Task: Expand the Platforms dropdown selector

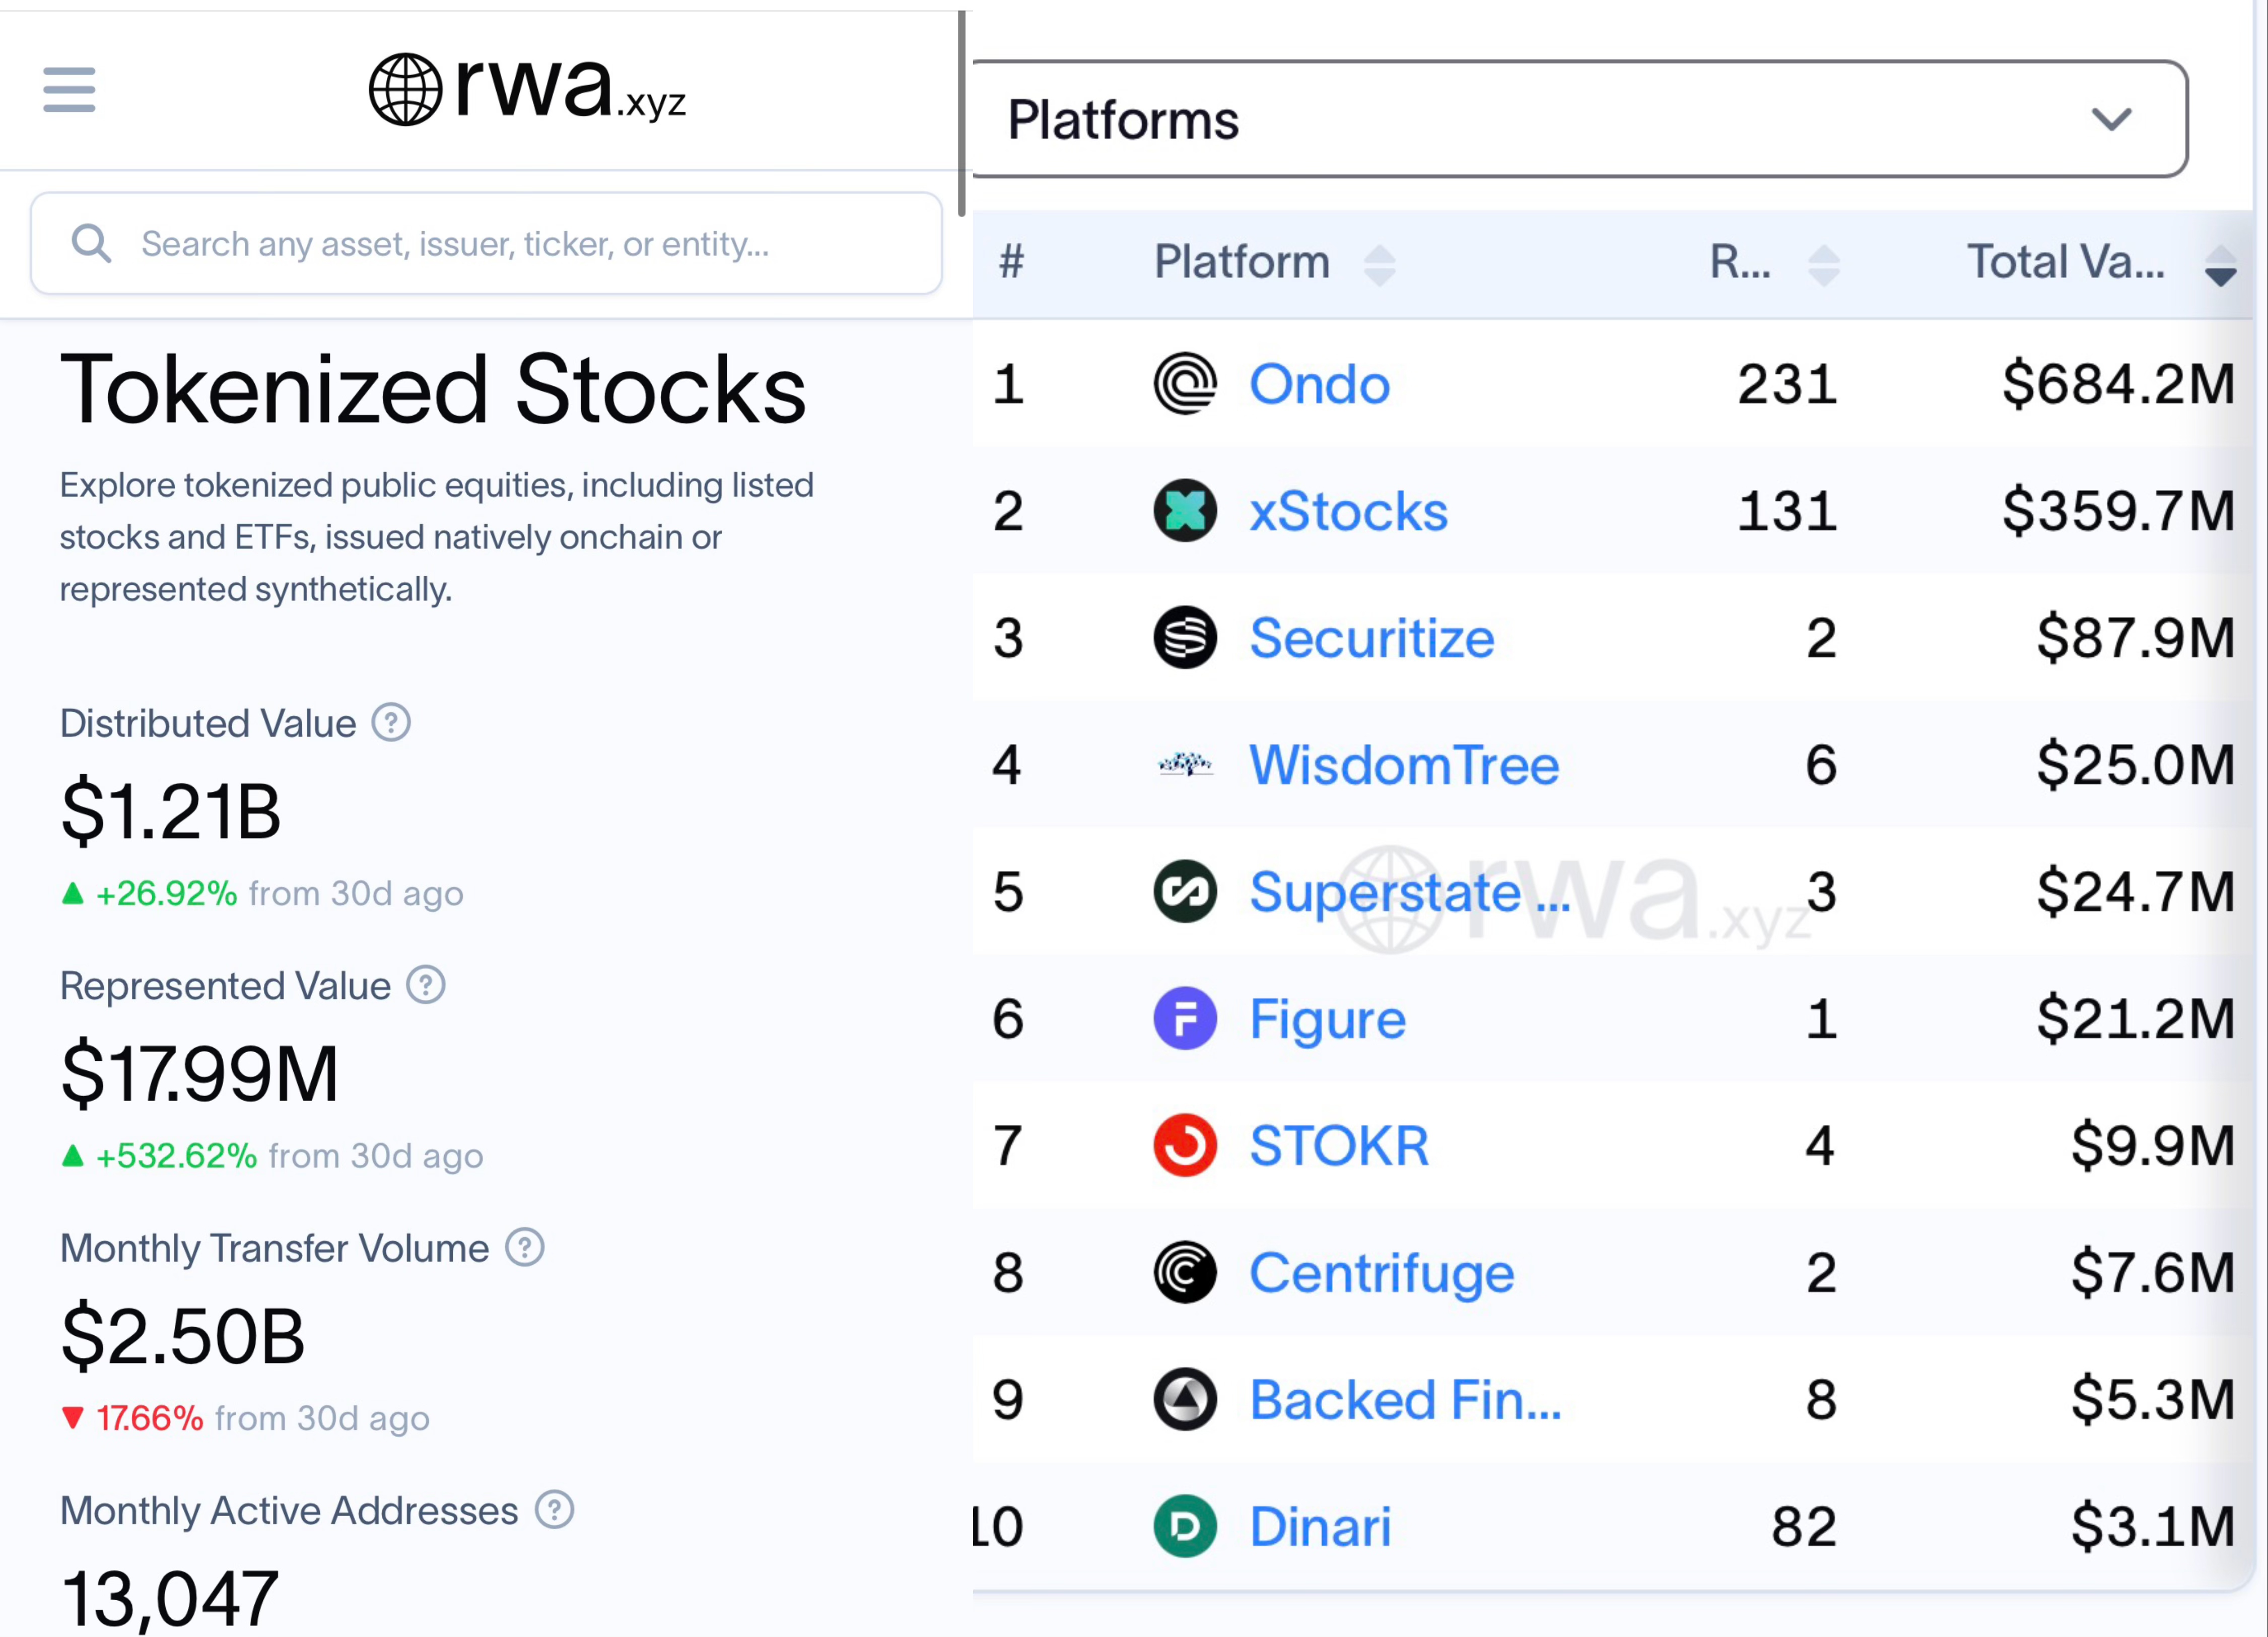Action: (1580, 119)
